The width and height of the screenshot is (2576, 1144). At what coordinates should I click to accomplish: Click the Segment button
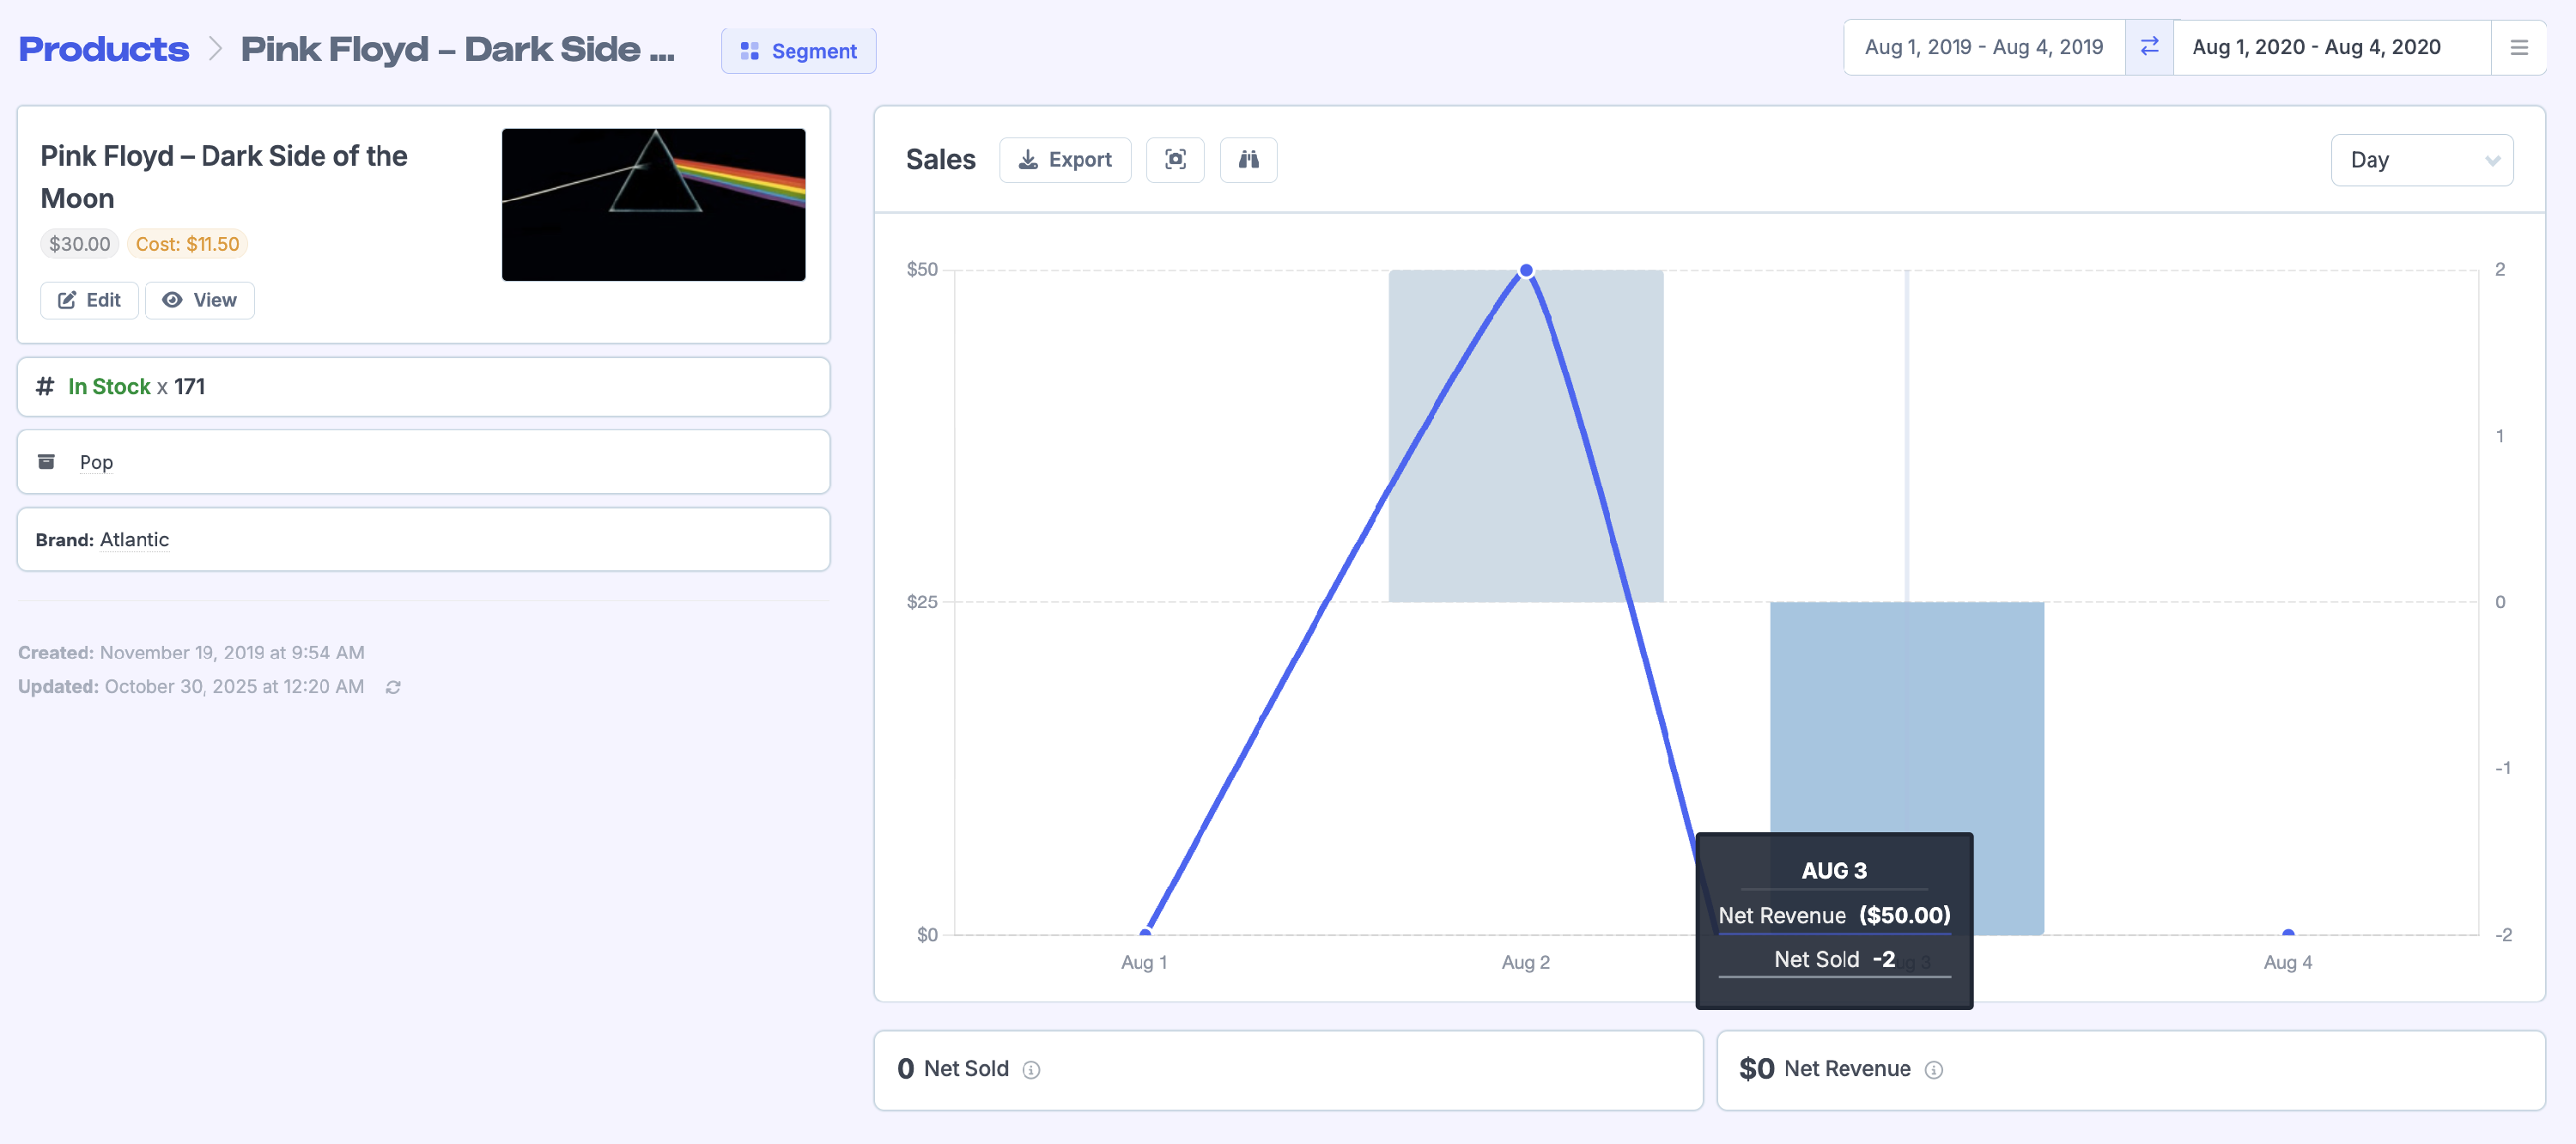tap(798, 51)
